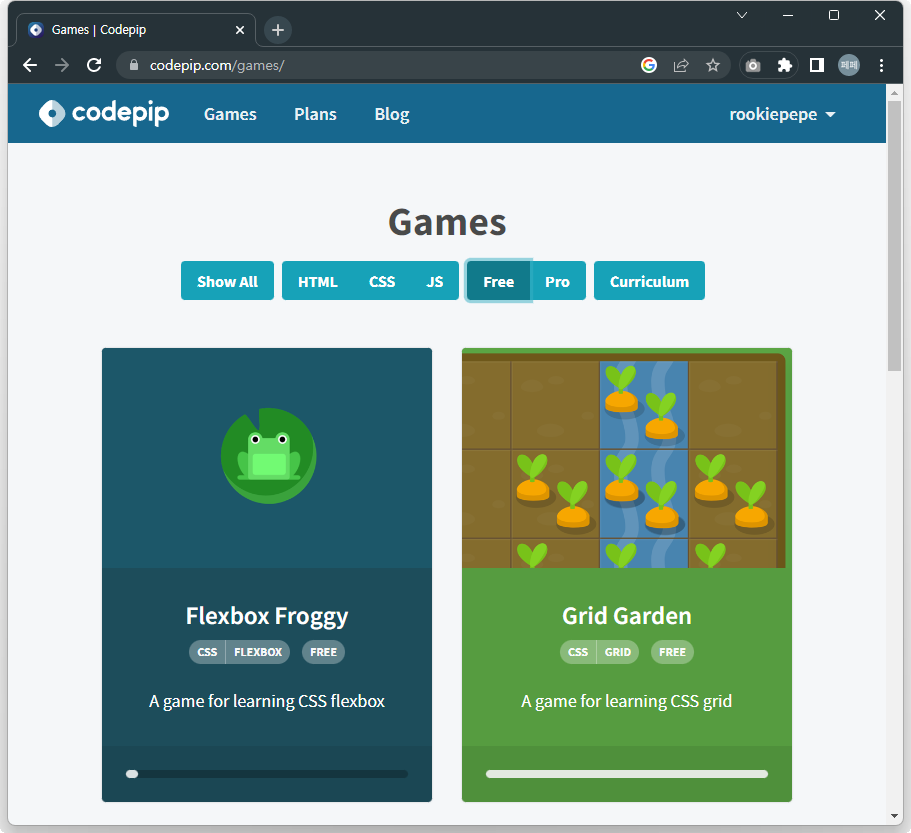Click the Flexbox Froggy progress bar

point(267,774)
